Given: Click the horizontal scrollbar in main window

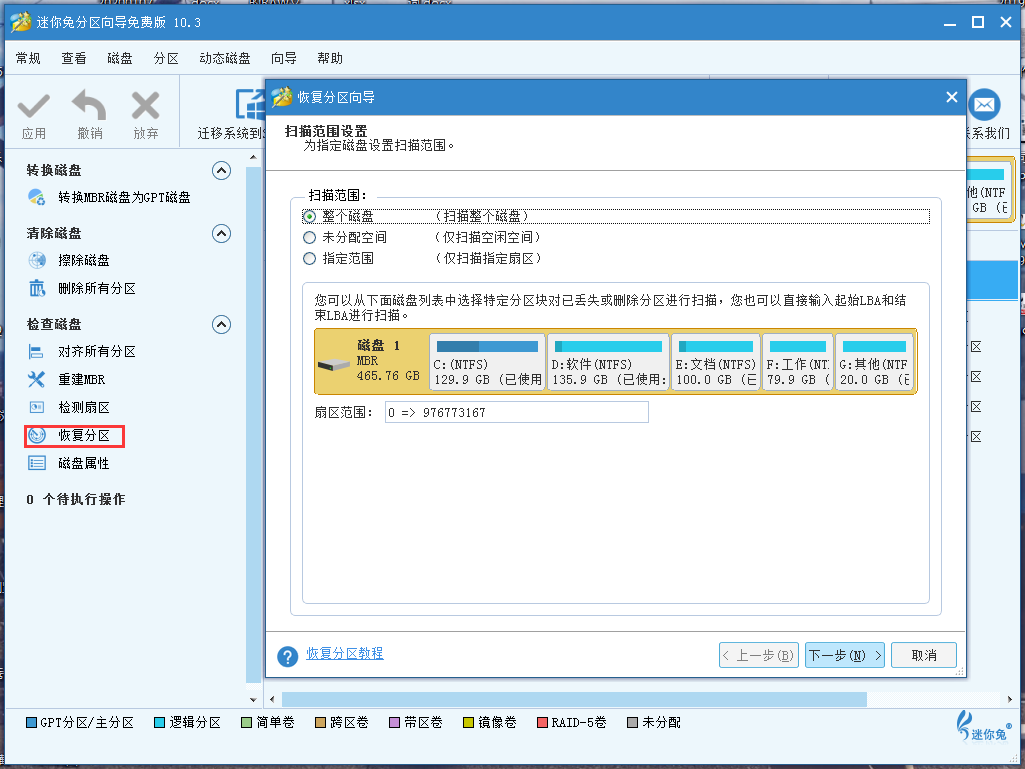Looking at the screenshot, I should 574,700.
